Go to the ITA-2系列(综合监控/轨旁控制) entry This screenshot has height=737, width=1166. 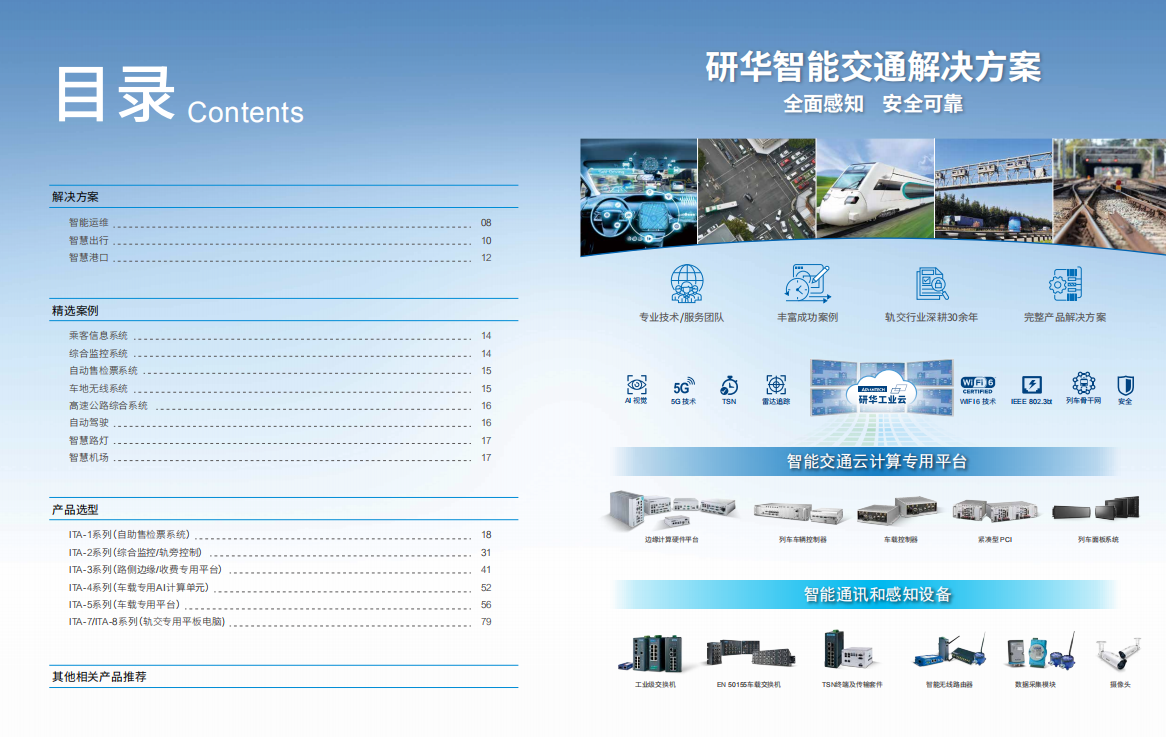pos(280,553)
